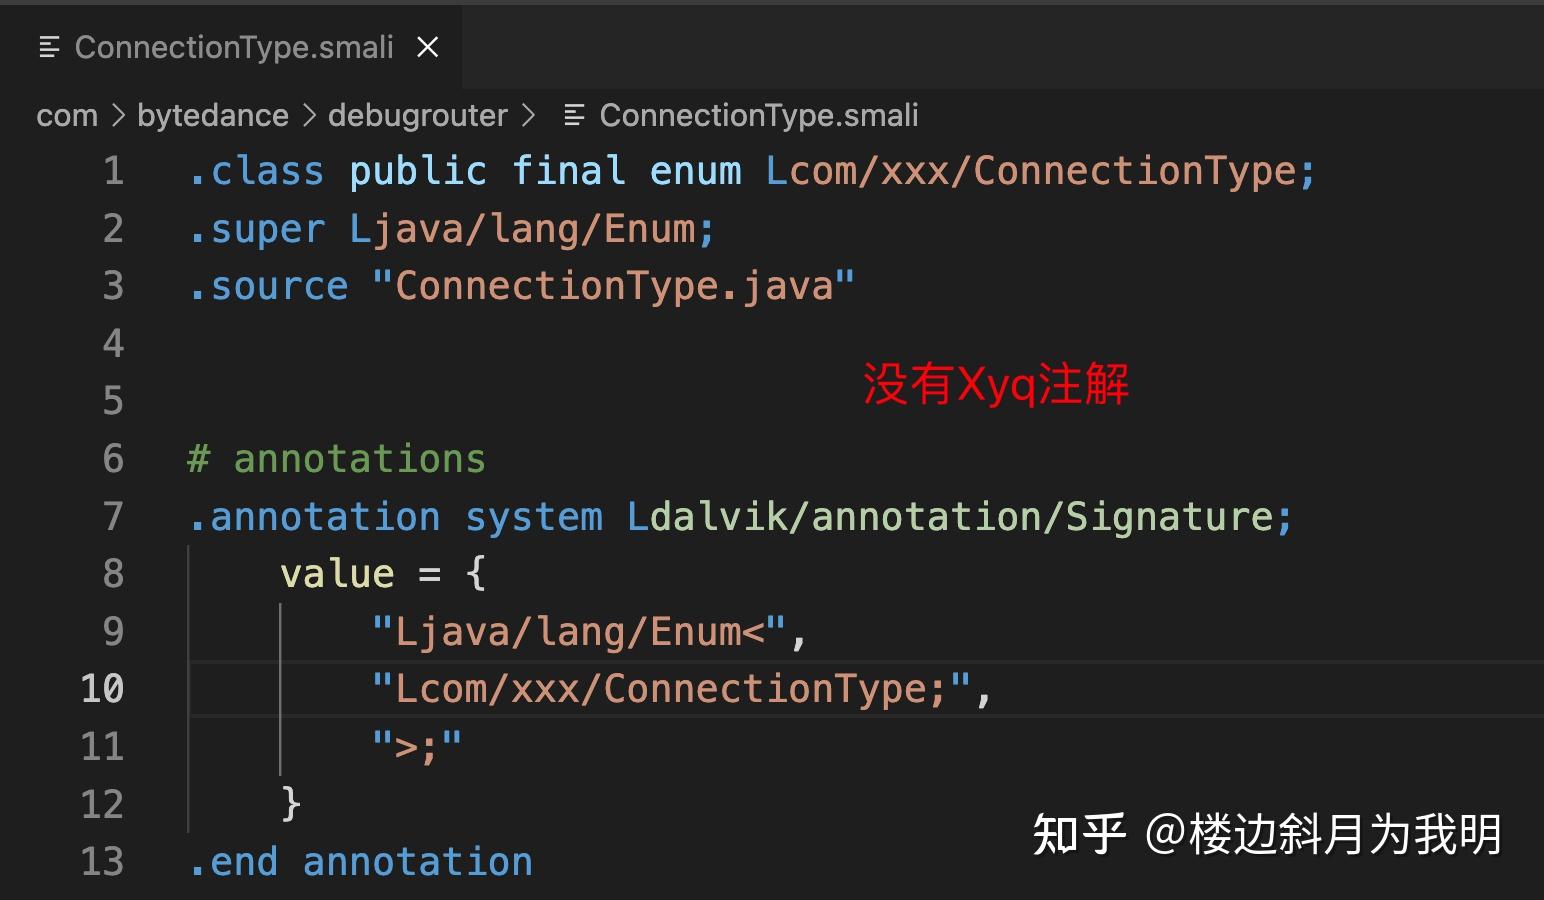
Task: Open the debugrouter breadcrumb segment
Action: (418, 116)
